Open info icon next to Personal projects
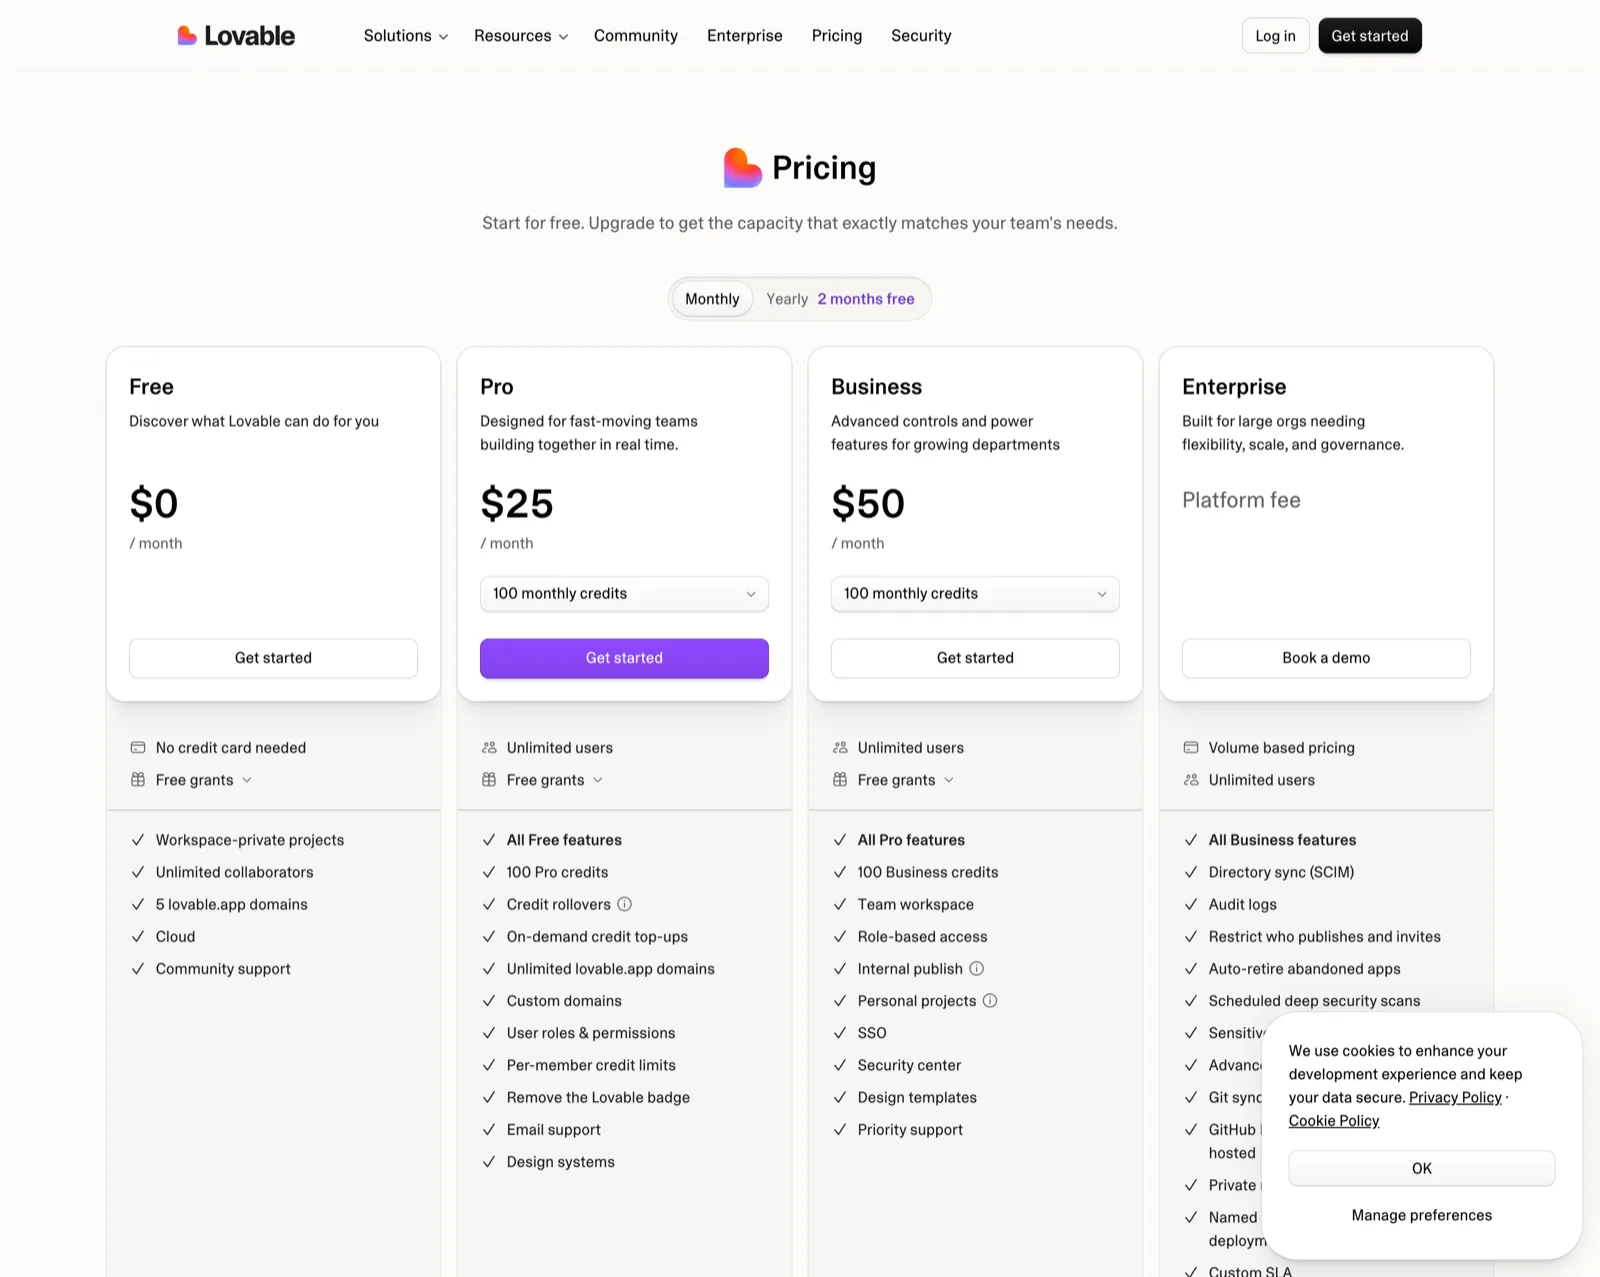Viewport: 1600px width, 1277px height. 990,1000
